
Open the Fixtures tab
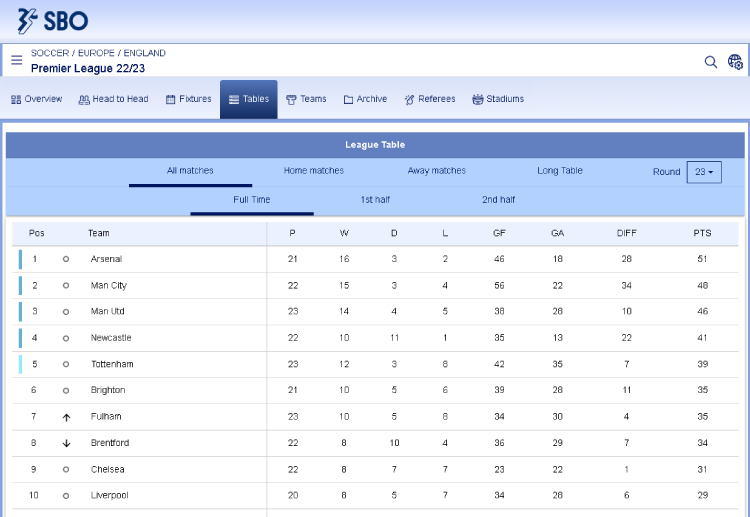coord(188,99)
